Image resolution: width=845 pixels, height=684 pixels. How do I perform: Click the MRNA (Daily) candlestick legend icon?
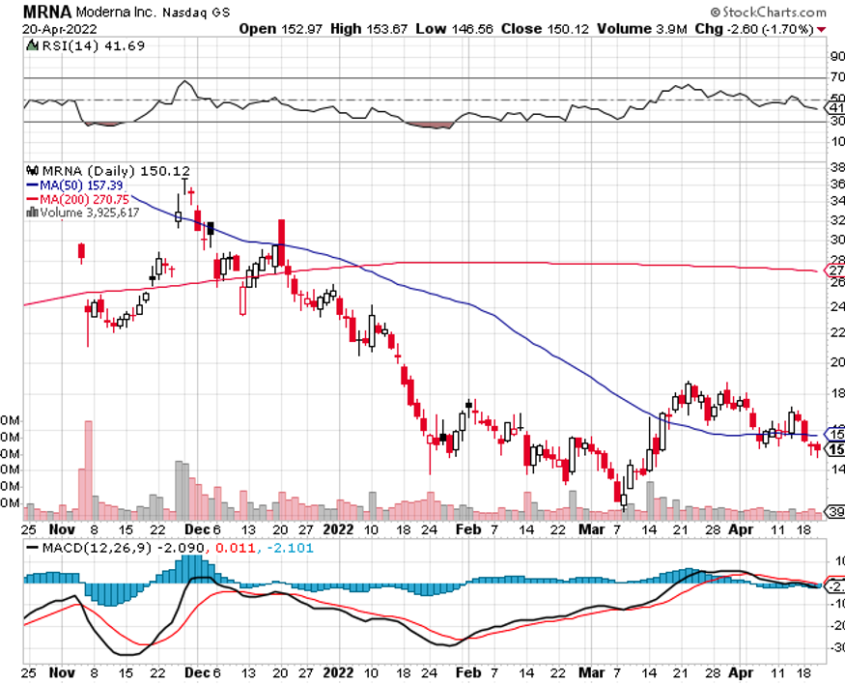tap(29, 171)
